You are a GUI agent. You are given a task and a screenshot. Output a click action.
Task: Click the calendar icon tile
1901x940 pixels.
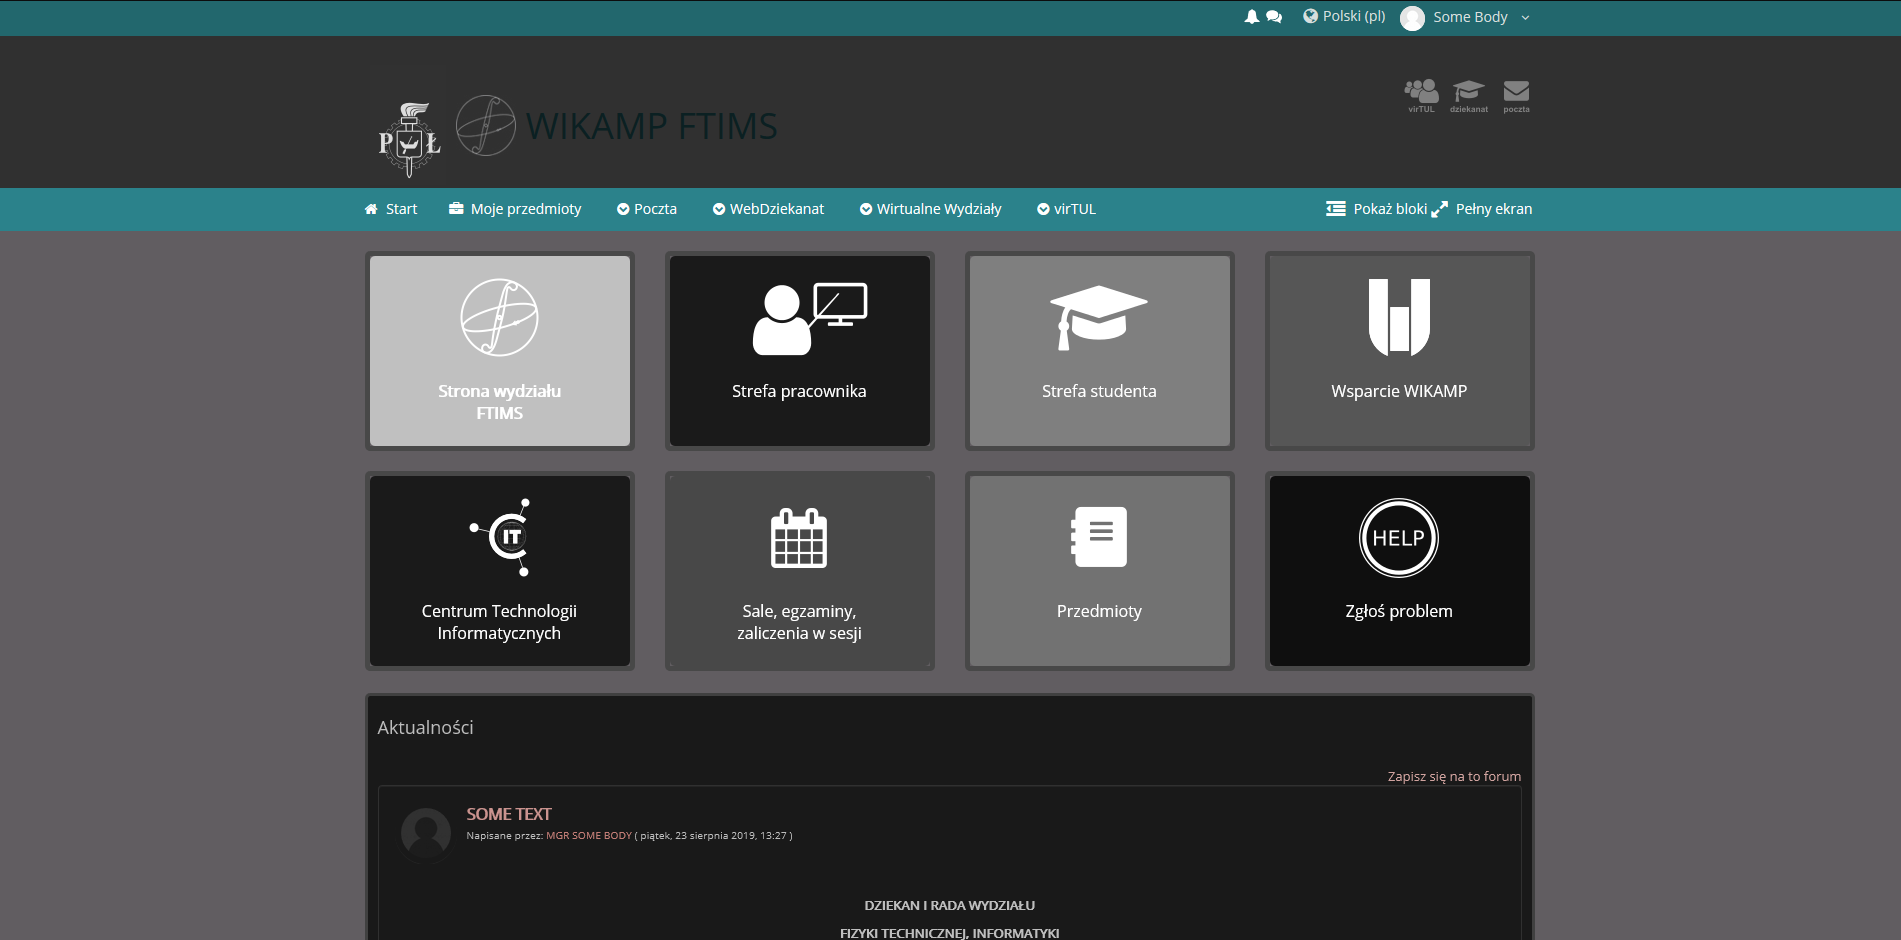799,538
